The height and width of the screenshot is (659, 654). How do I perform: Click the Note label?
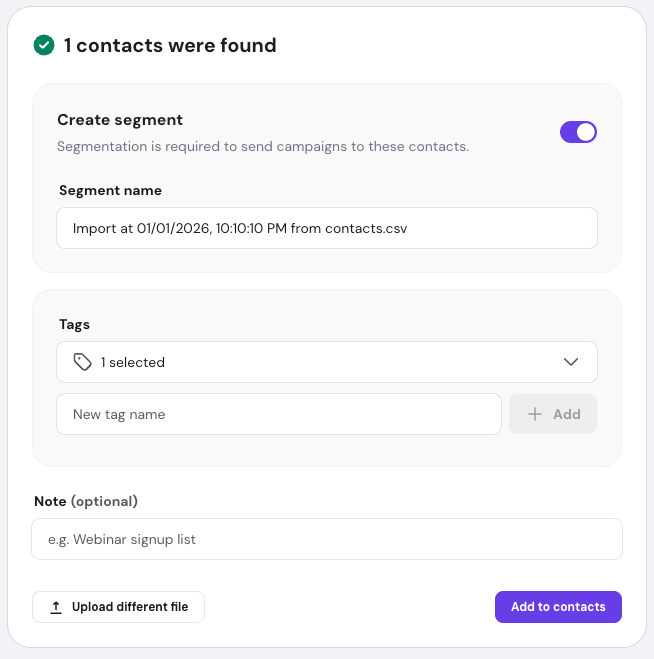point(50,501)
